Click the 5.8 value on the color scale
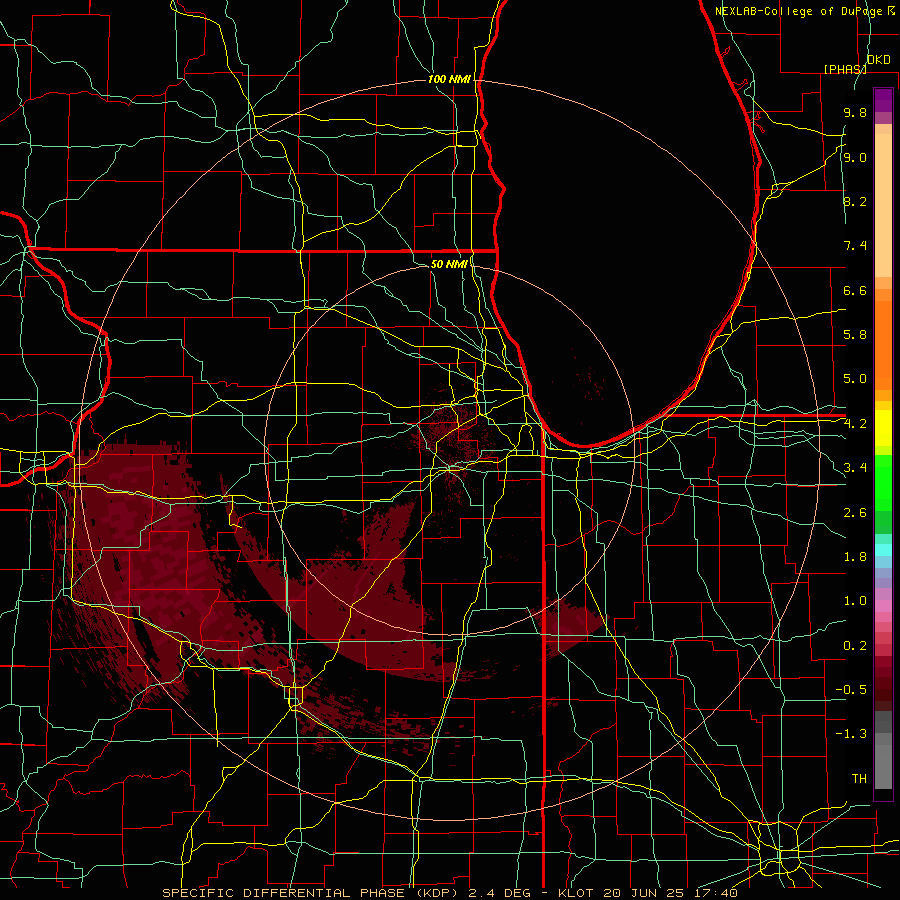900x900 pixels. [855, 335]
